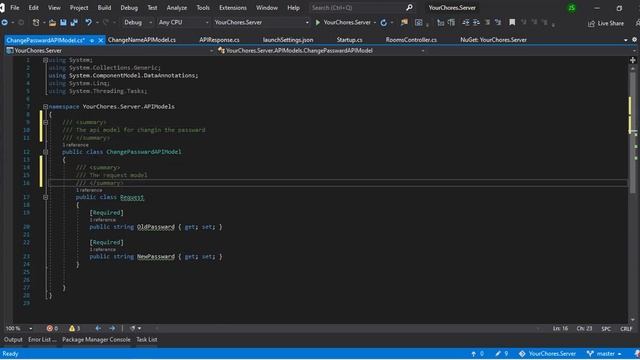Click the YourChores.Server repository in status bar
The image size is (640, 360).
tap(547, 353)
